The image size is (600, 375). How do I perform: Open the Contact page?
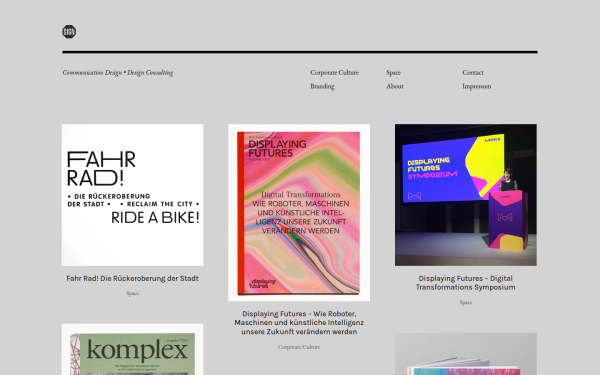point(473,72)
